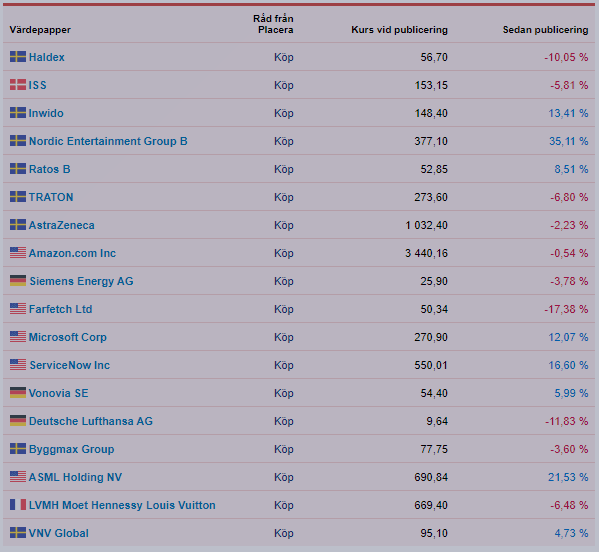
Task: Click the flag icon beside AstraZeneca
Action: pos(18,225)
